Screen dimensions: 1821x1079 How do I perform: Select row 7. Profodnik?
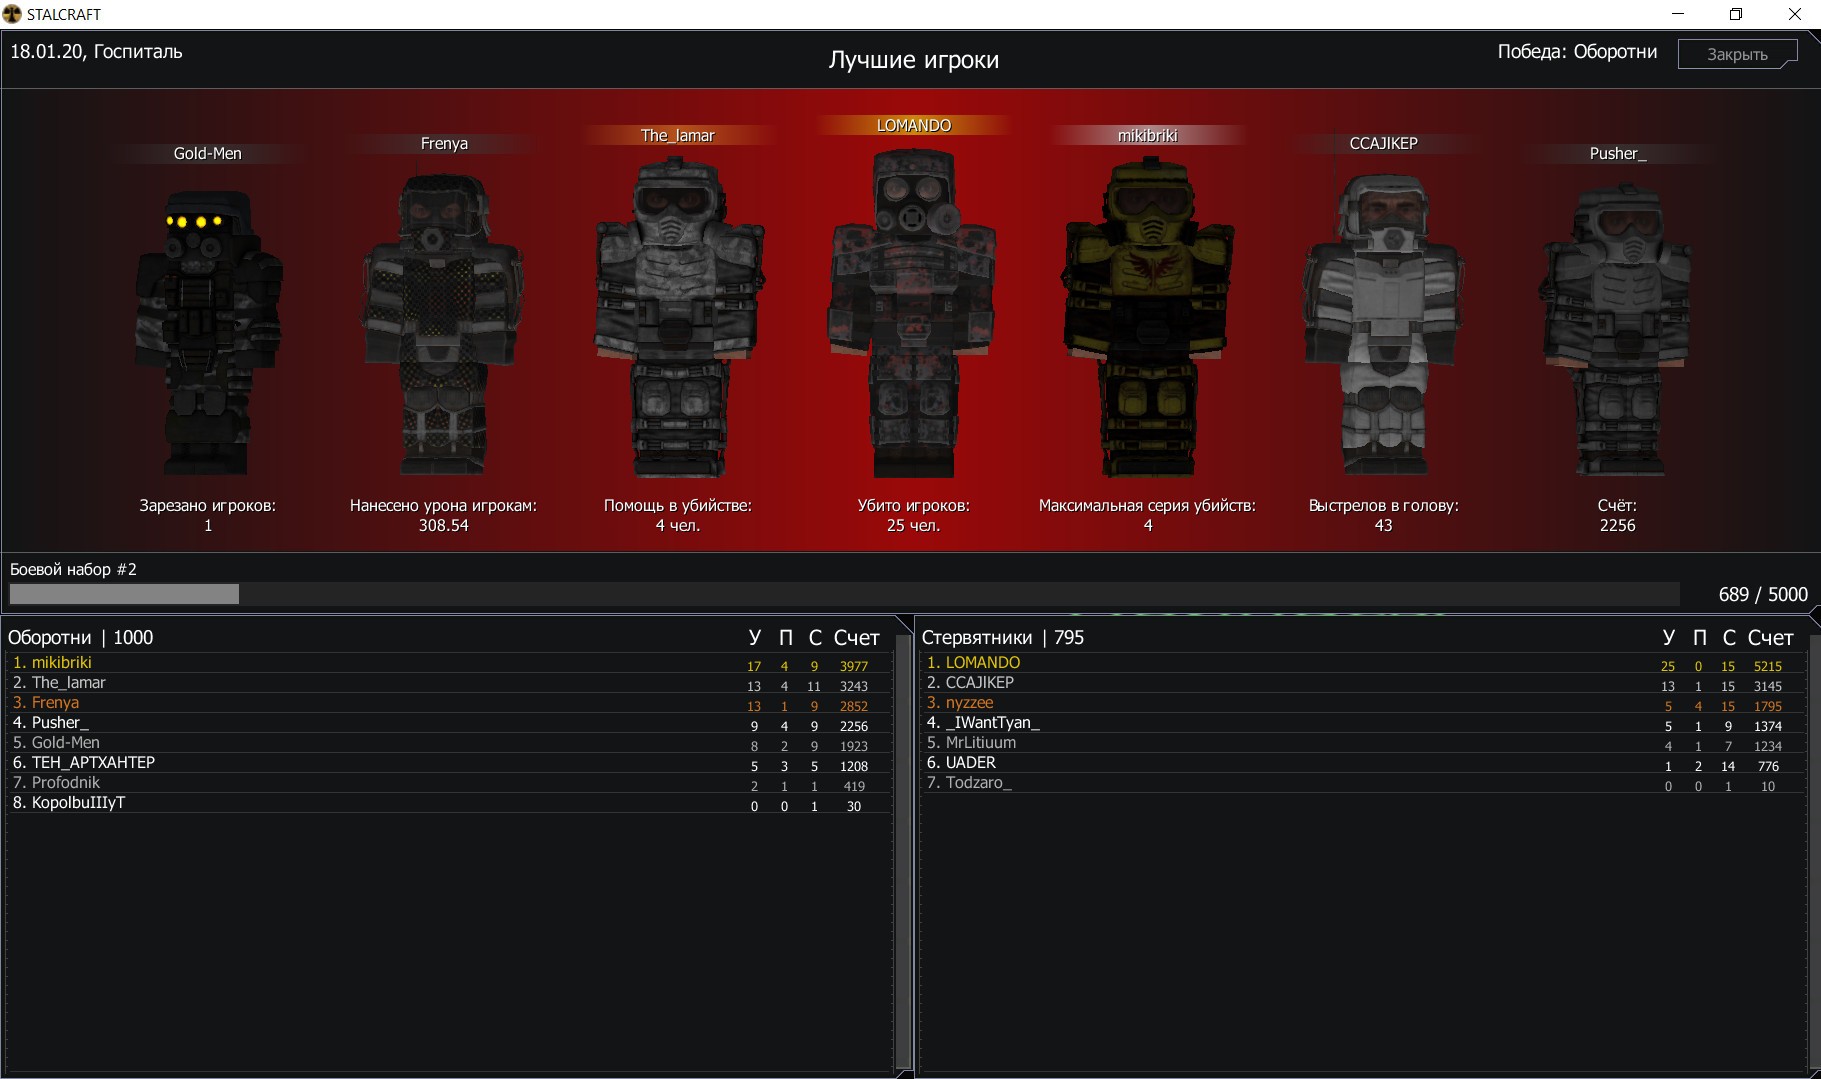pos(448,783)
